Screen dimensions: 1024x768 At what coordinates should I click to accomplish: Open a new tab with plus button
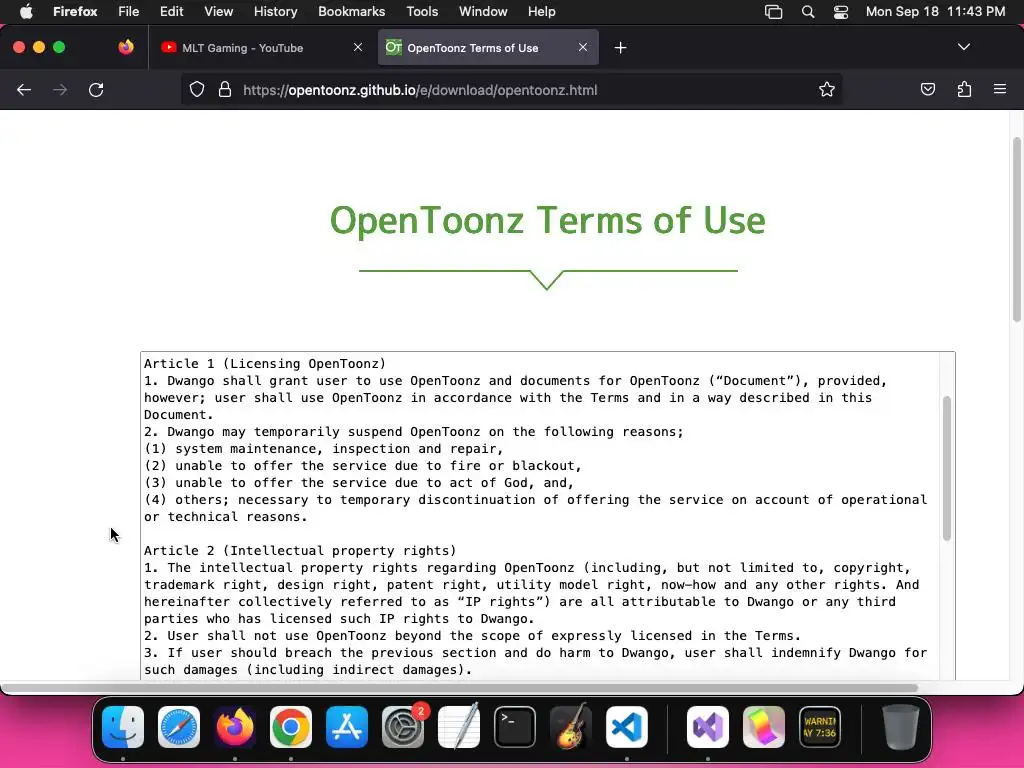point(620,48)
